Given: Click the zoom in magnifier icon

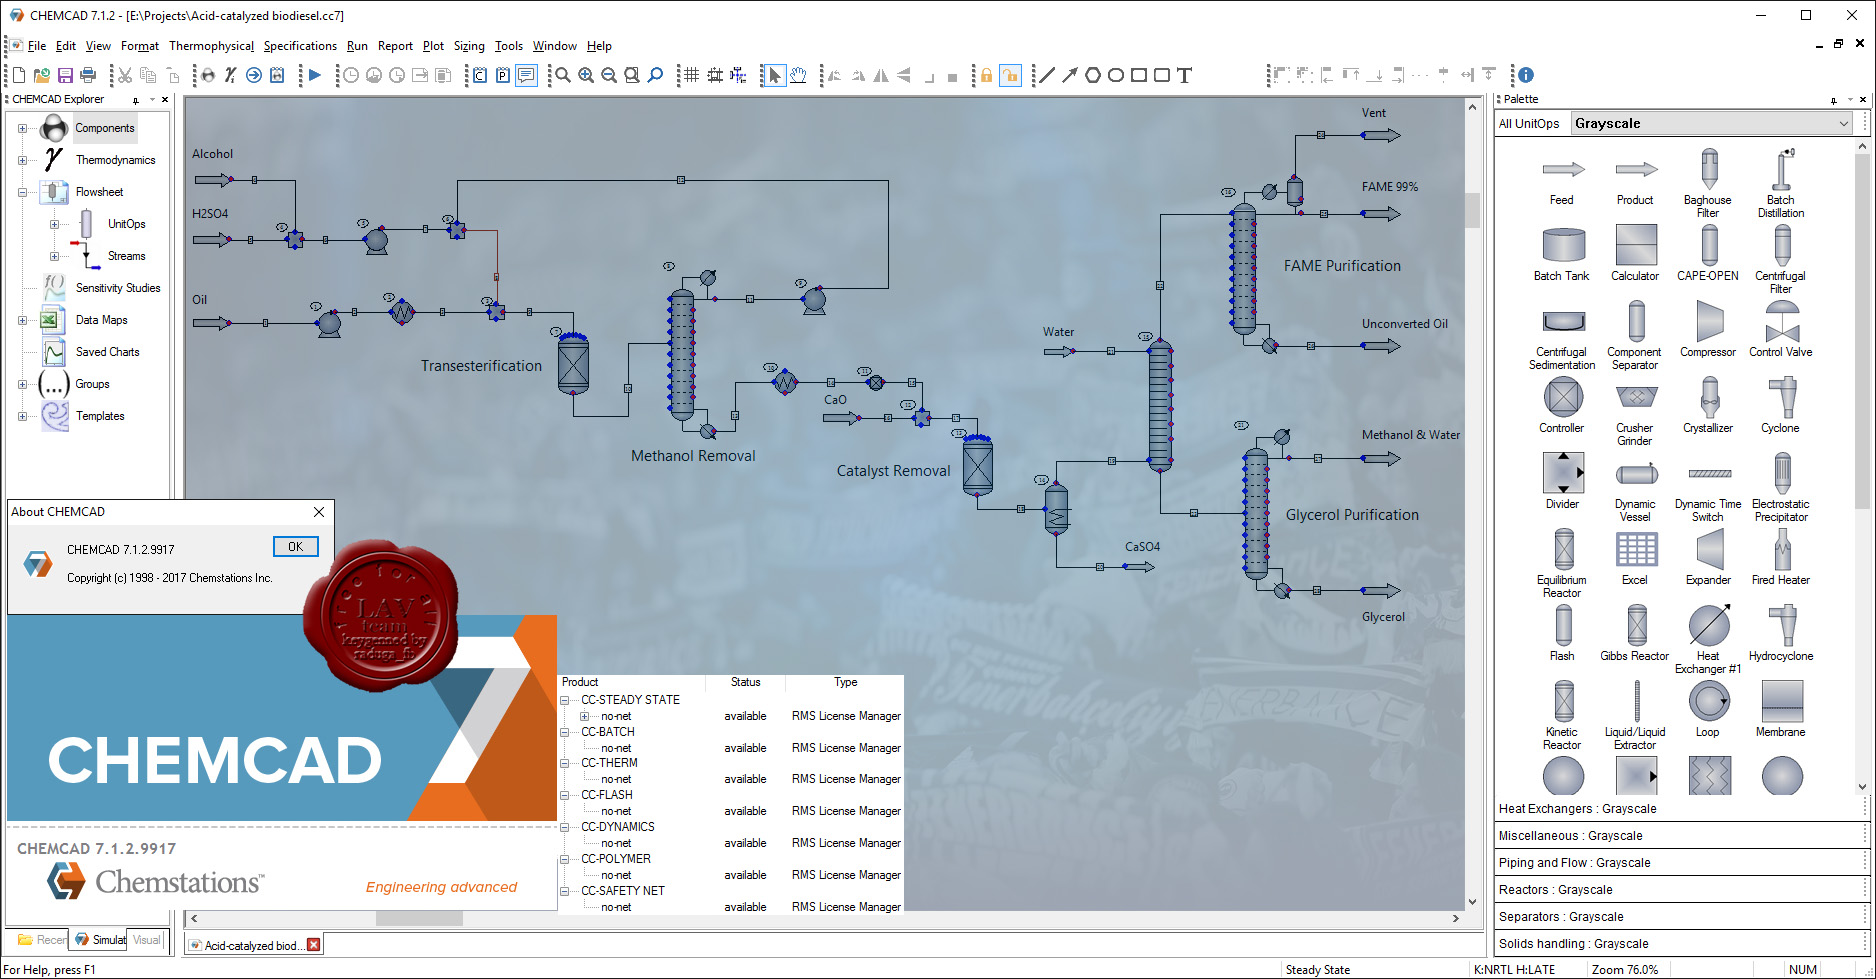Looking at the screenshot, I should point(586,75).
